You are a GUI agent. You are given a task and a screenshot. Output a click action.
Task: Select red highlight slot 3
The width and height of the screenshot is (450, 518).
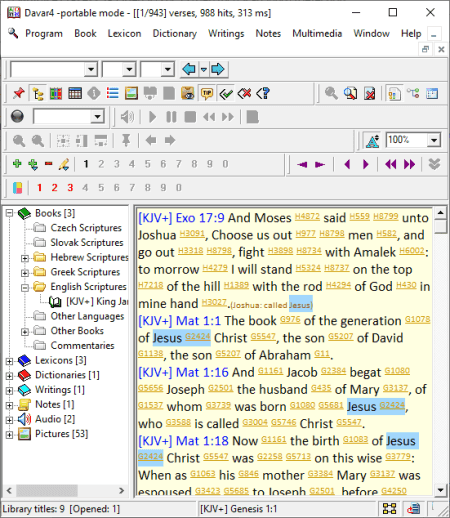[x=70, y=187]
